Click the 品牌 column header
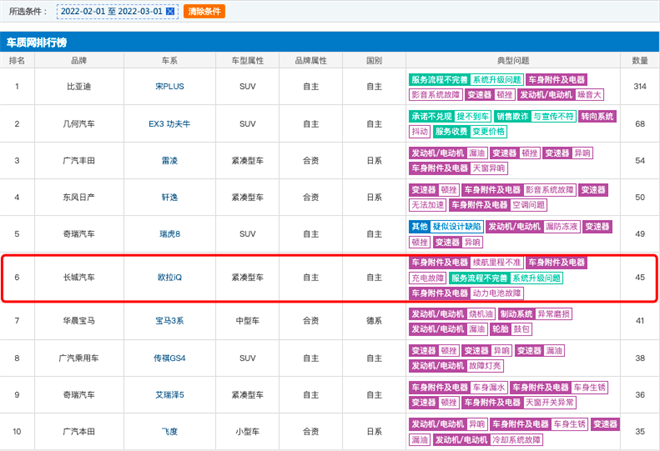 point(79,61)
